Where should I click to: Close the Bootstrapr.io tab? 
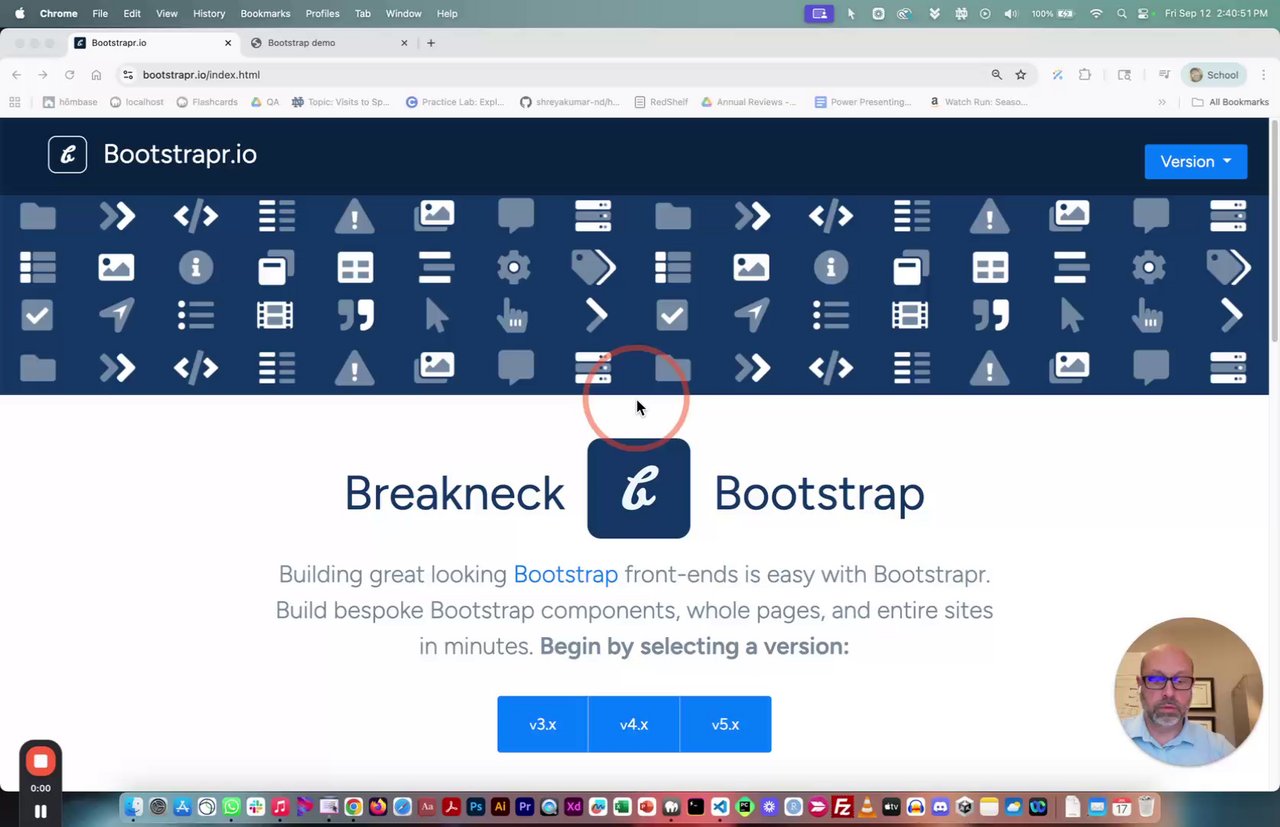tap(228, 43)
